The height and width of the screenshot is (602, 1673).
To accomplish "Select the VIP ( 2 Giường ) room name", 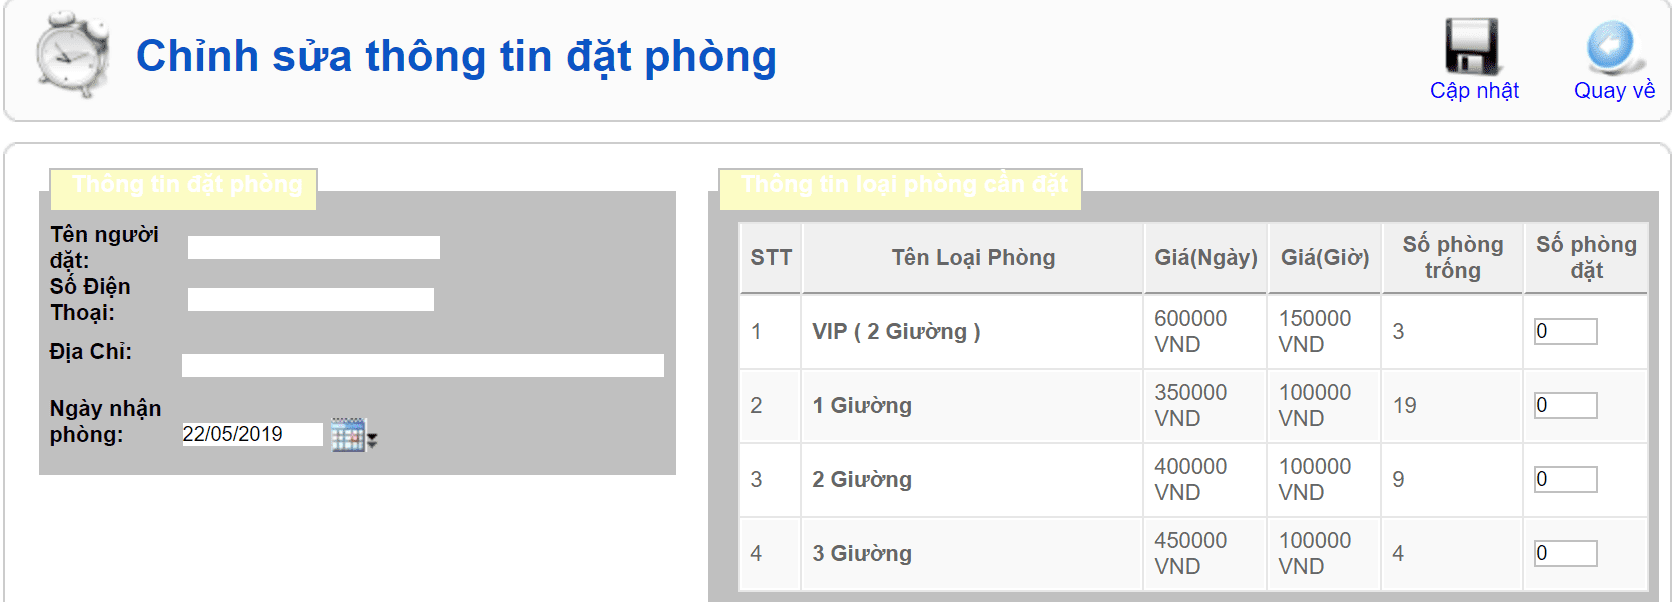I will point(896,332).
